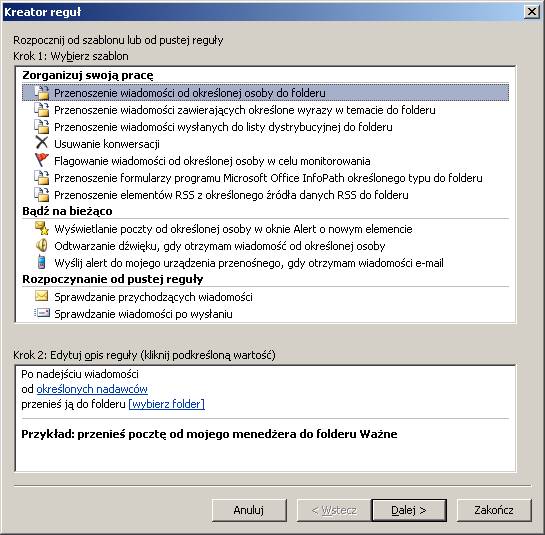545x535 pixels.
Task: Click the sent-mail icon for Sprawdzanie wiadomości po wysłaniu
Action: (x=41, y=313)
